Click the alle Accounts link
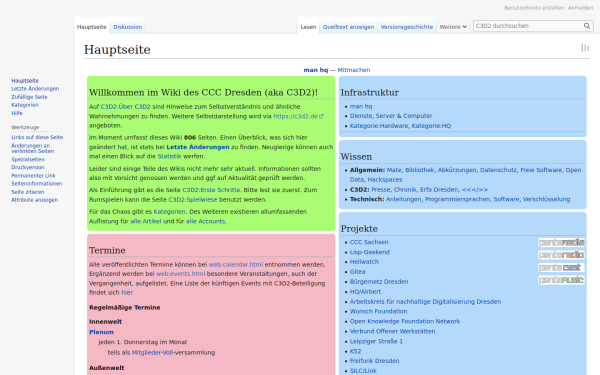Screen dimensions: 600x375 (205, 221)
